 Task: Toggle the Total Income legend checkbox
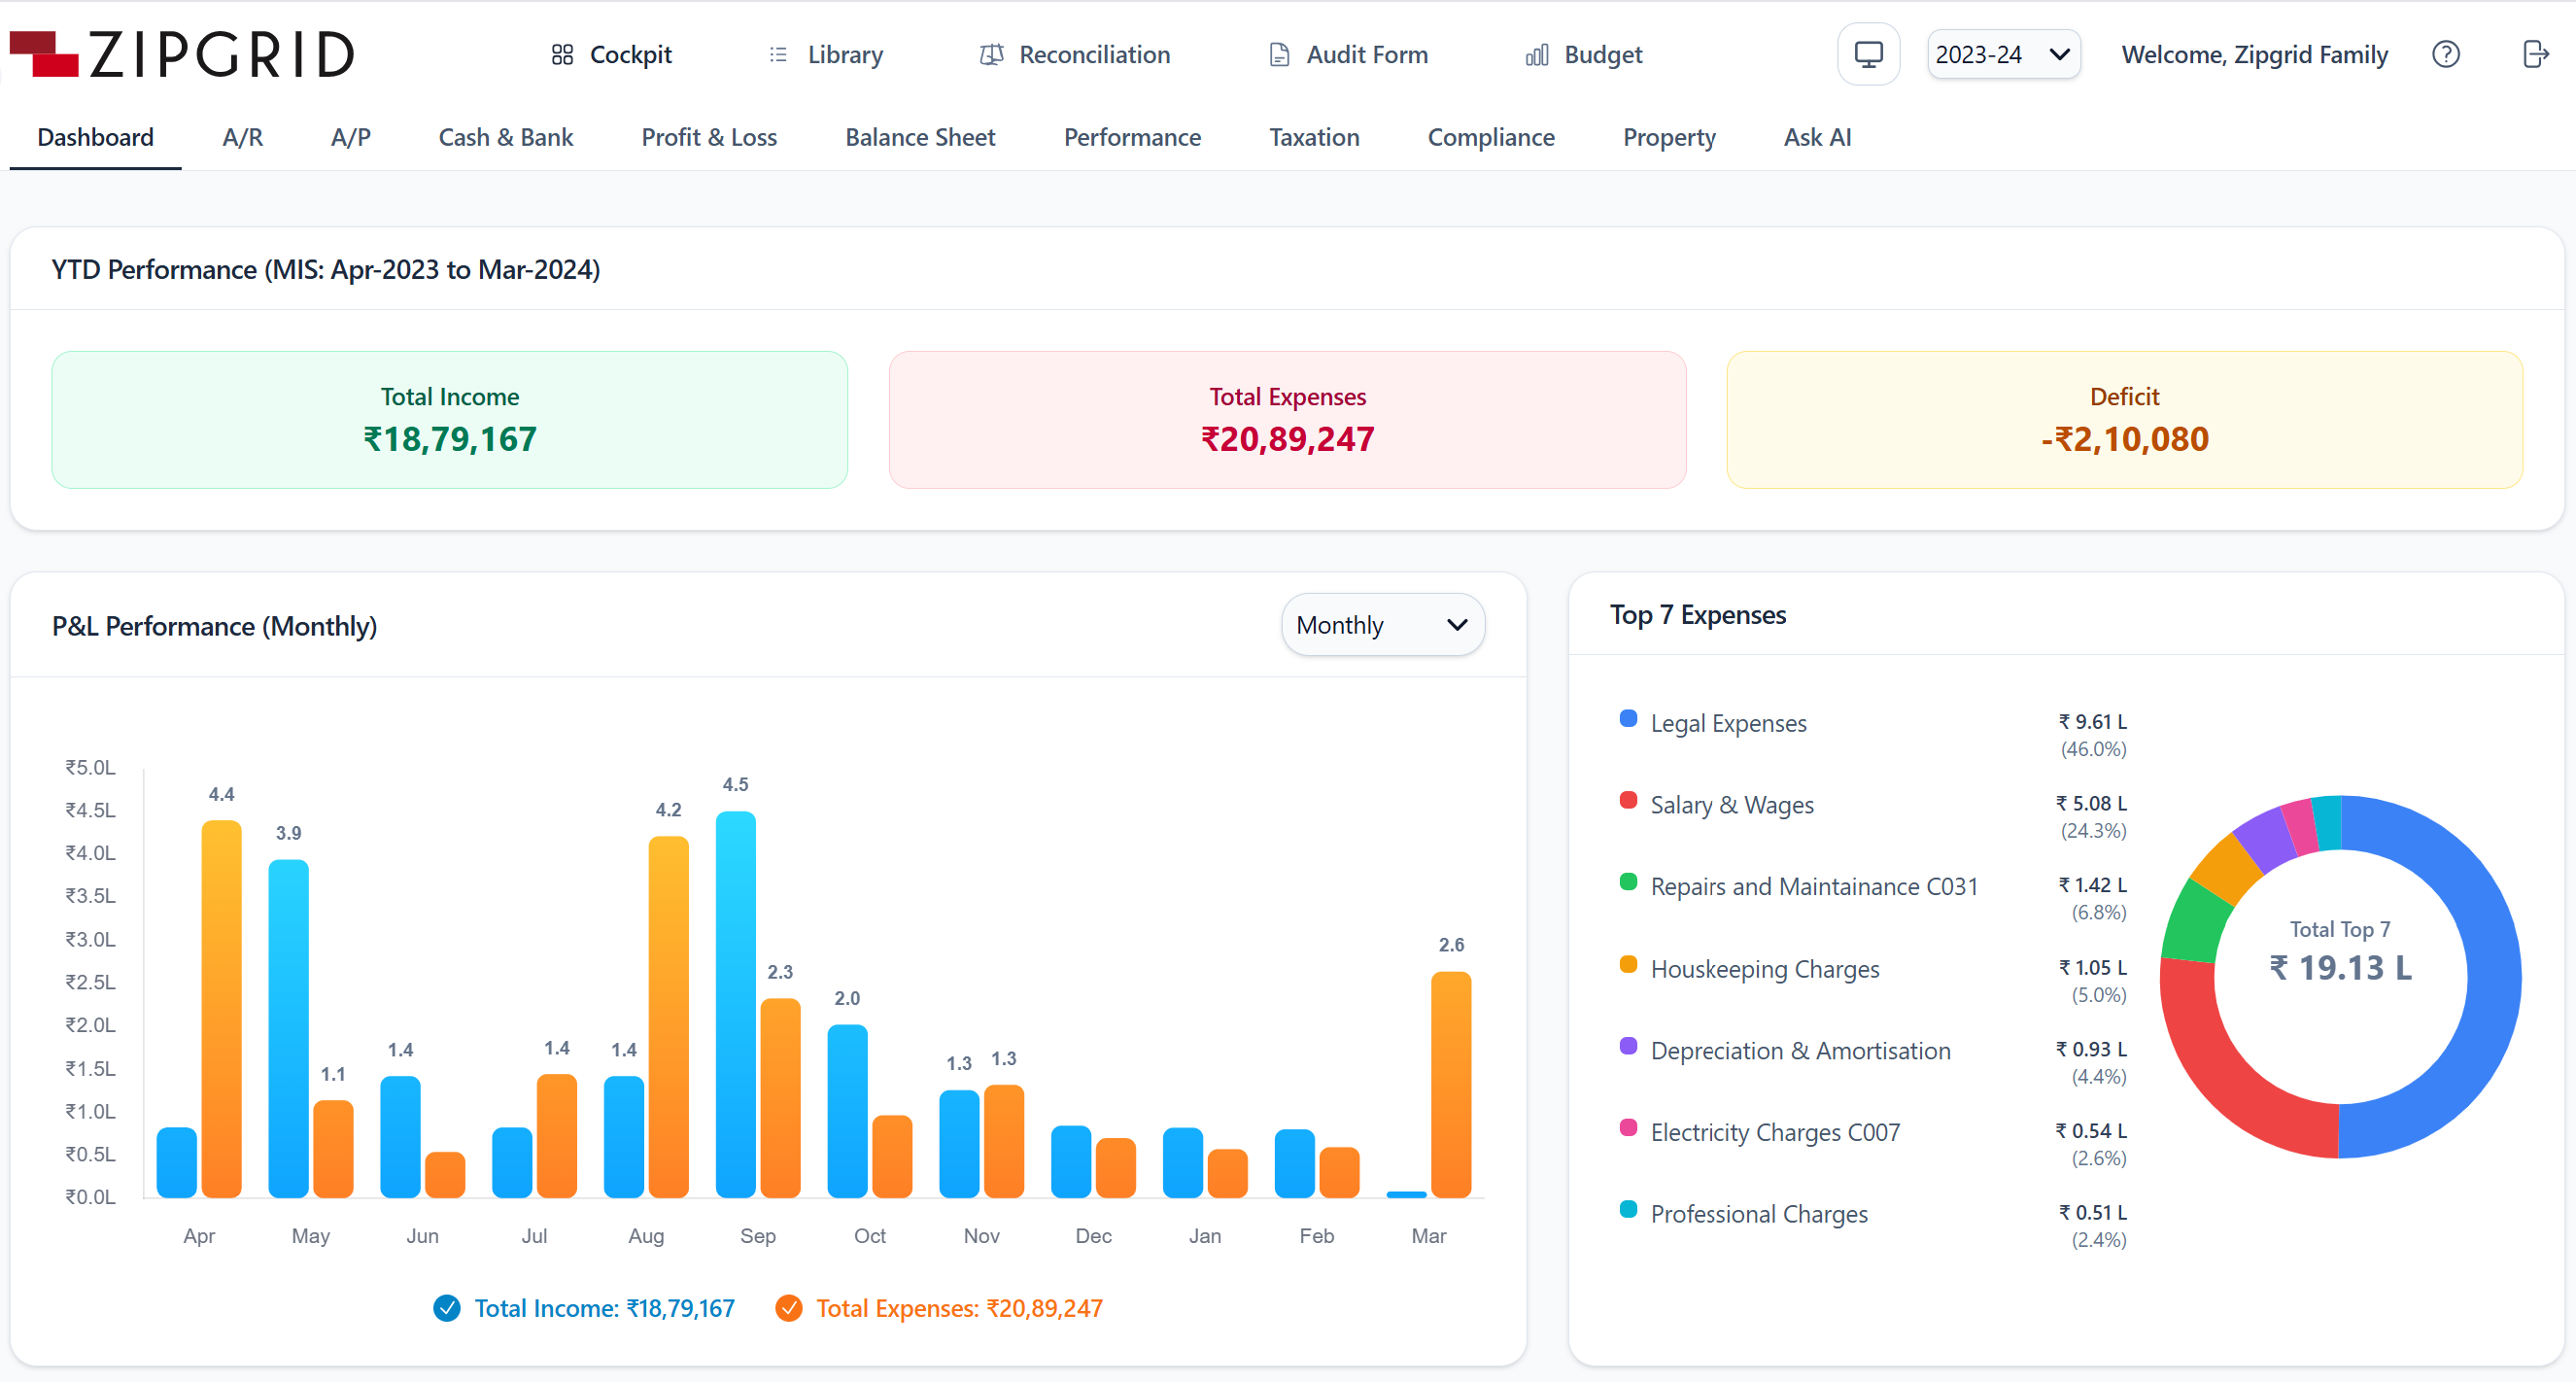point(446,1308)
